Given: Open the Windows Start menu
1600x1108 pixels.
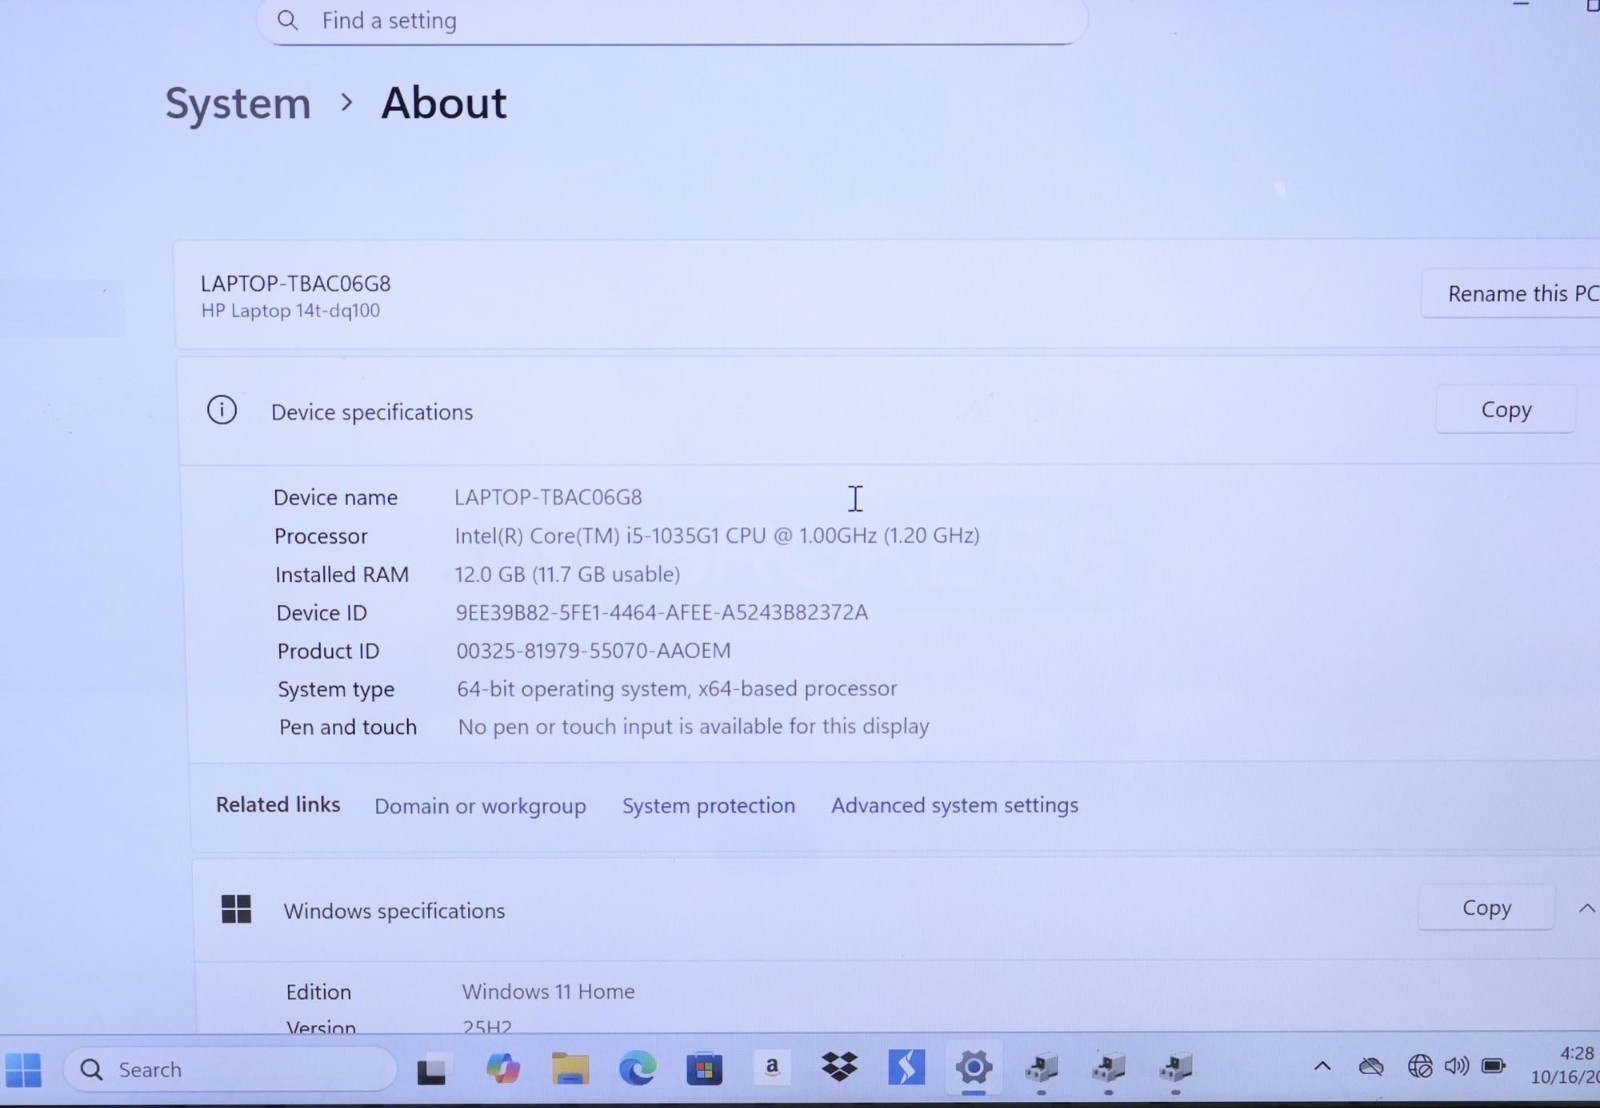Looking at the screenshot, I should click(x=24, y=1070).
